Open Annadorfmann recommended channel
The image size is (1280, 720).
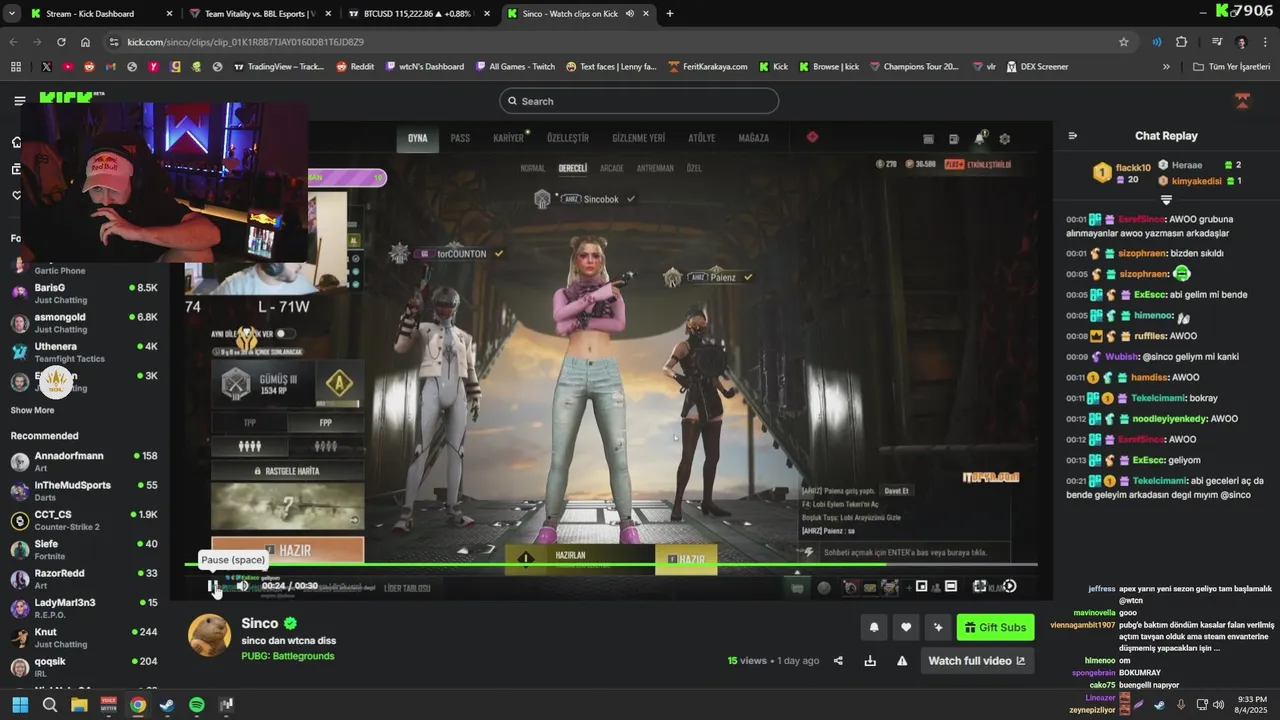(84, 461)
